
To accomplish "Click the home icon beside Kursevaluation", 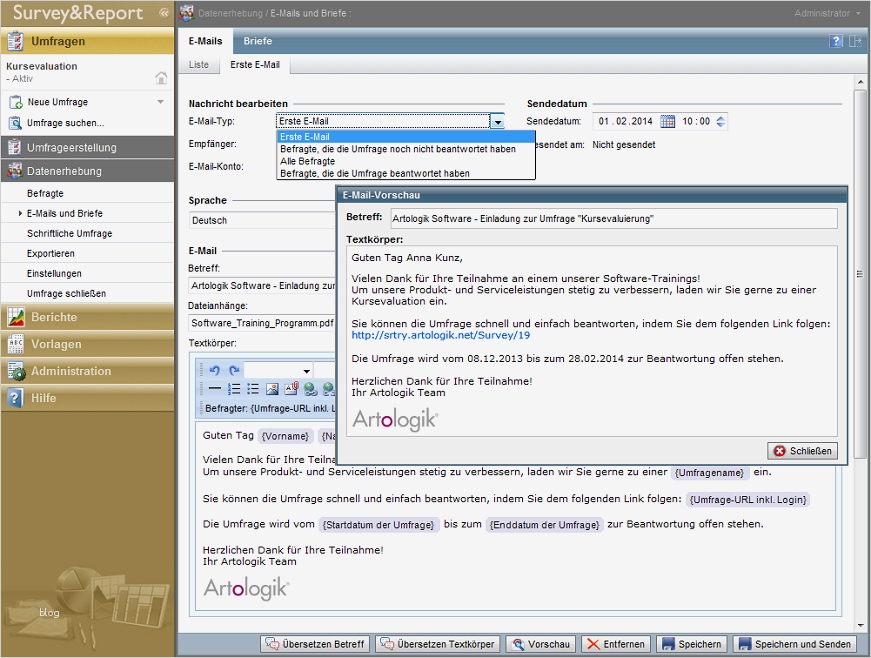I will click(x=161, y=78).
